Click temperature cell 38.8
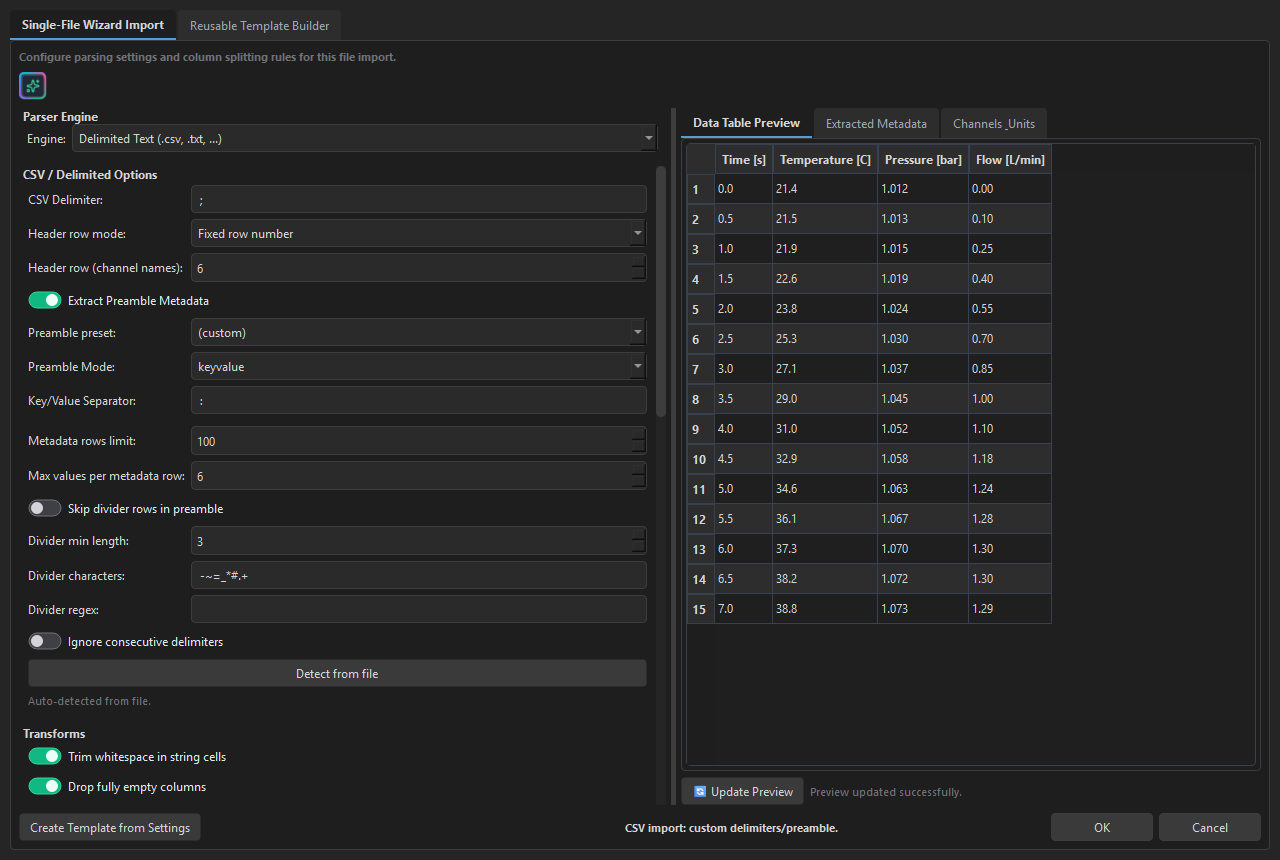1280x860 pixels. coord(825,609)
